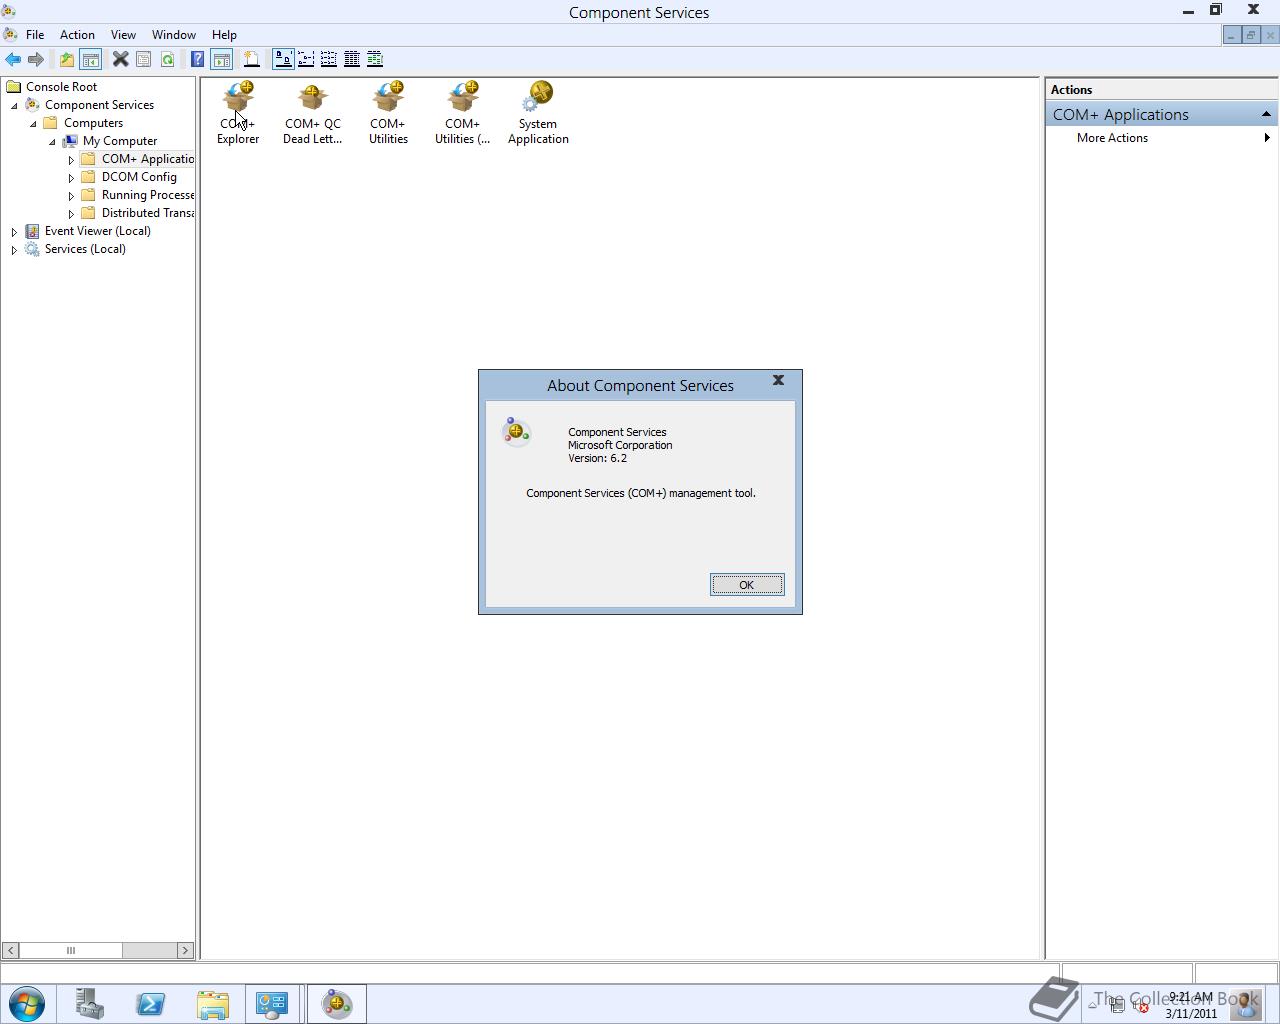Select the COM+ QC Dead Letter application

tap(312, 113)
